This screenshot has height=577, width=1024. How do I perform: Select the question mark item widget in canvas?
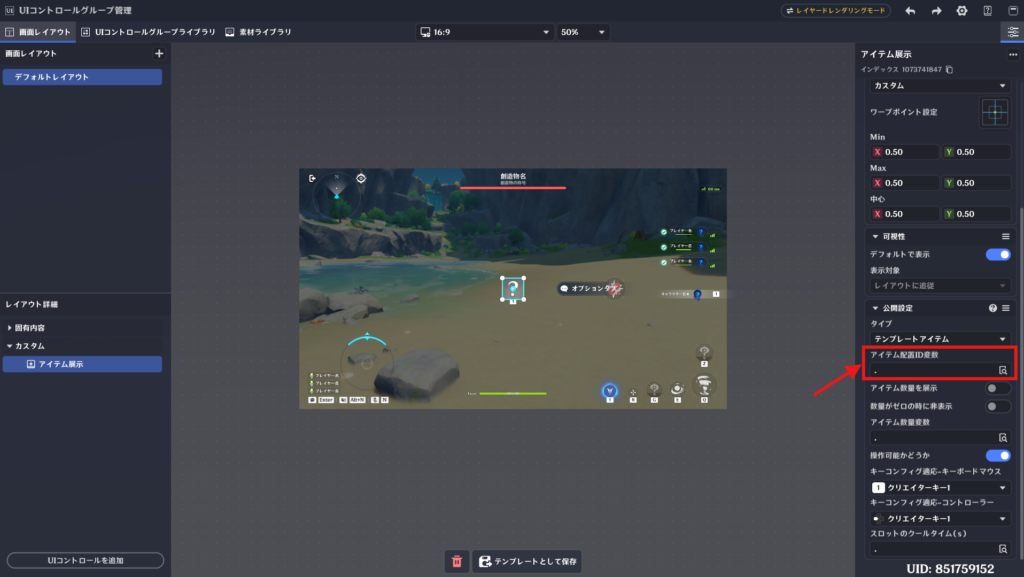[x=513, y=288]
